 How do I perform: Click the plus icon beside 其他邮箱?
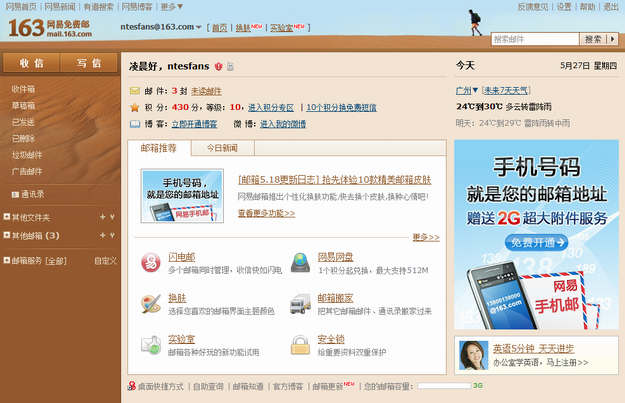click(102, 235)
